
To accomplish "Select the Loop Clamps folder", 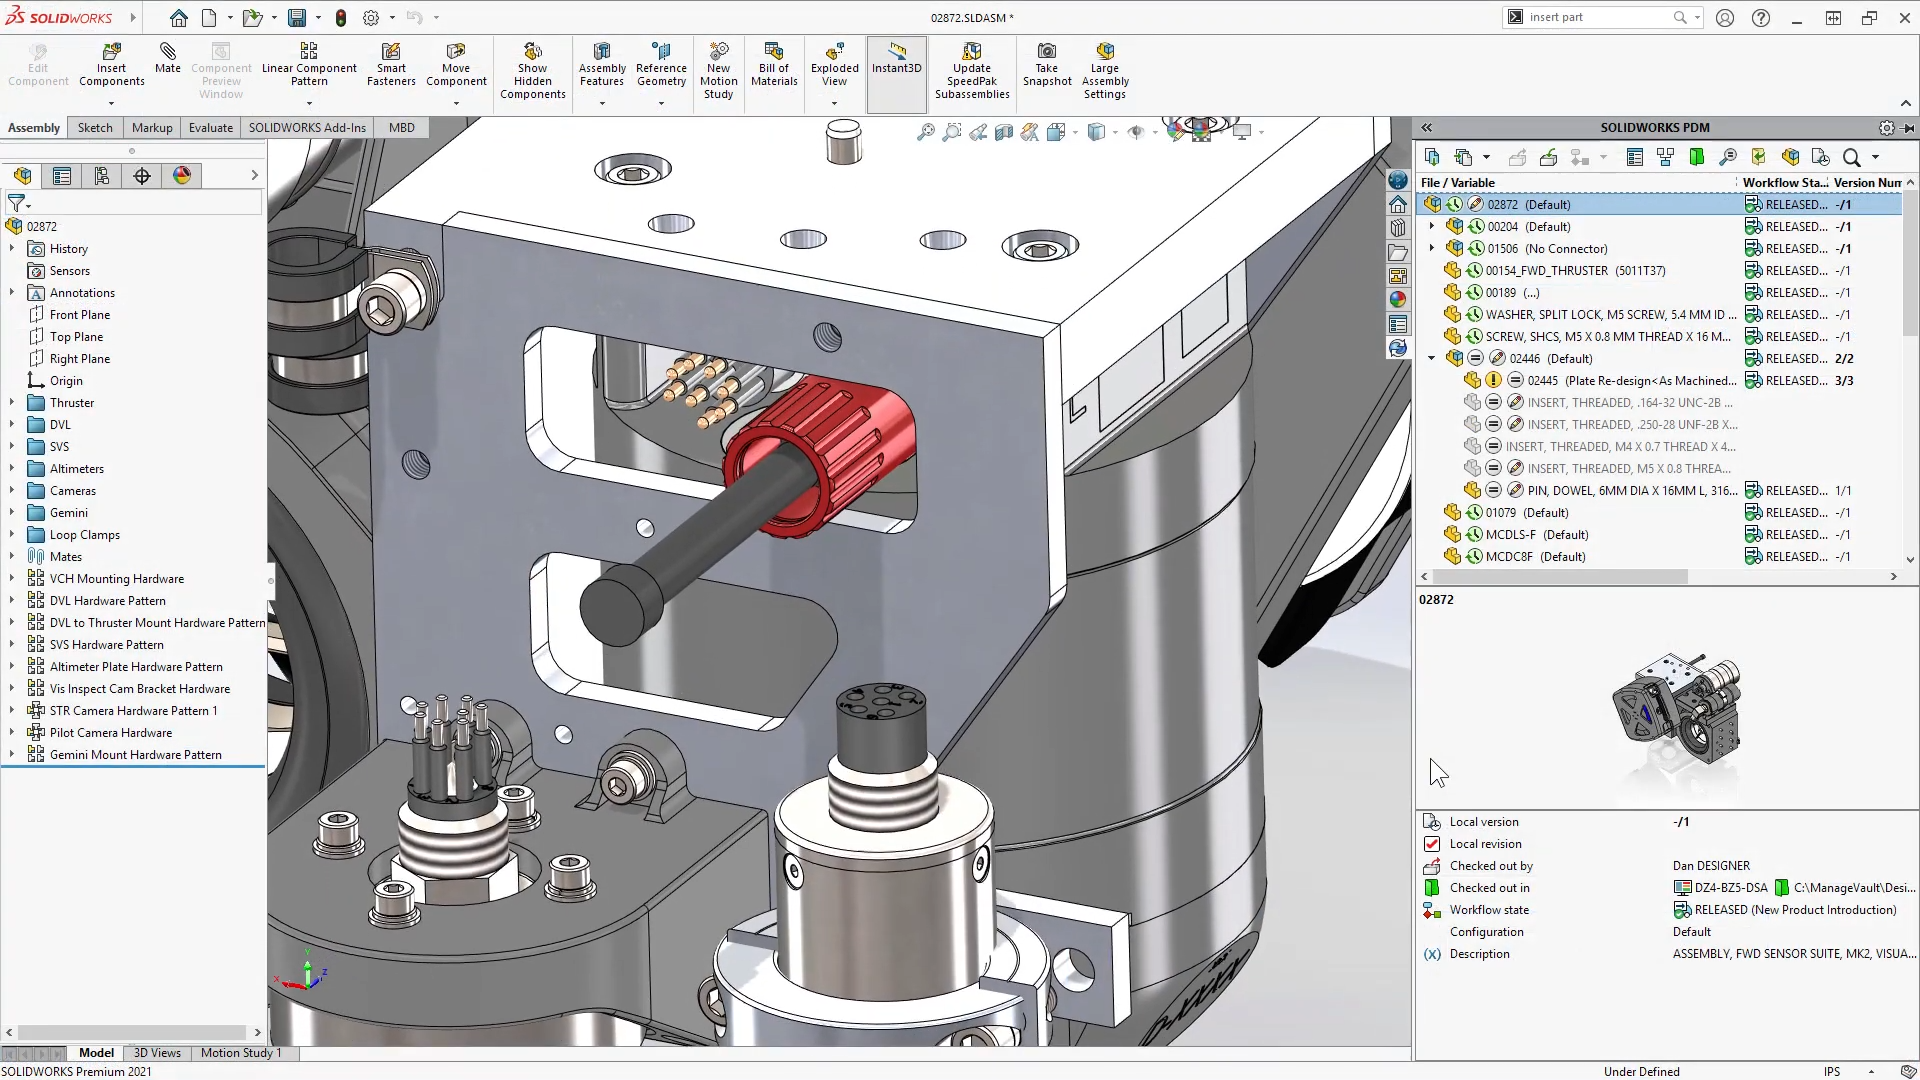I will click(84, 535).
